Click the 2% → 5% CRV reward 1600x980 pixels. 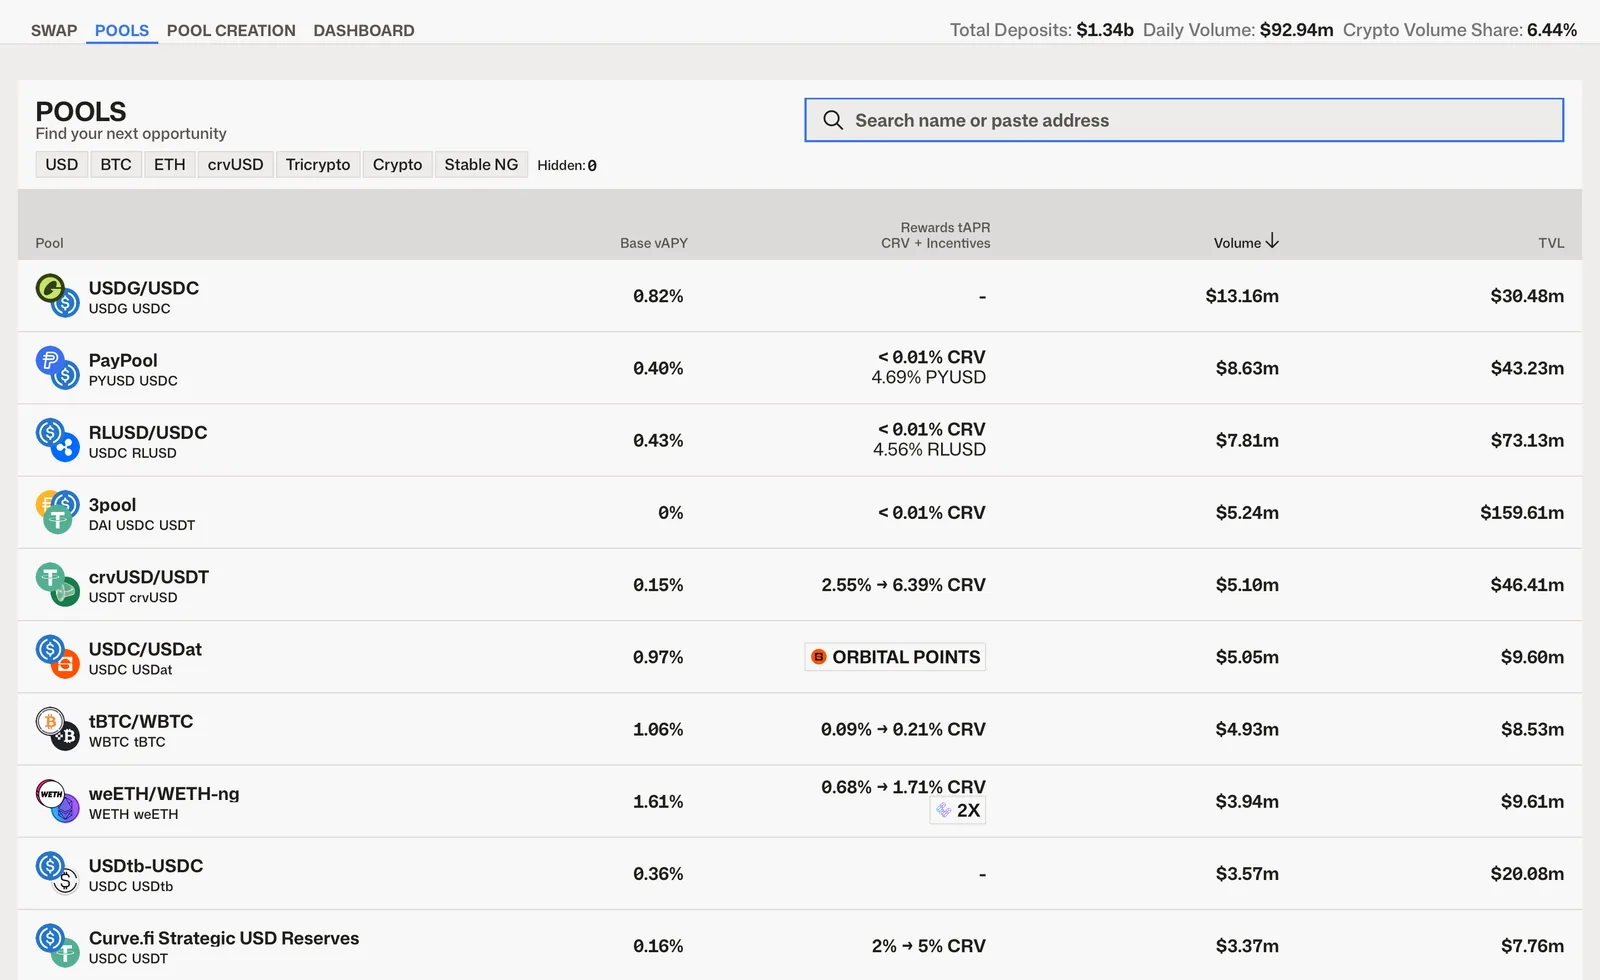[x=928, y=946]
